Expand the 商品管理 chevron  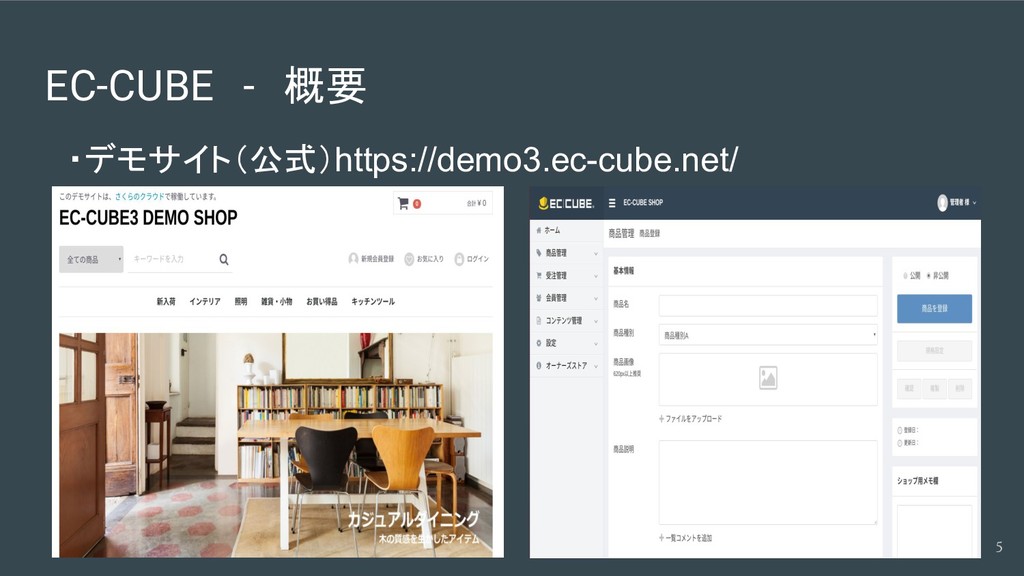tap(596, 253)
